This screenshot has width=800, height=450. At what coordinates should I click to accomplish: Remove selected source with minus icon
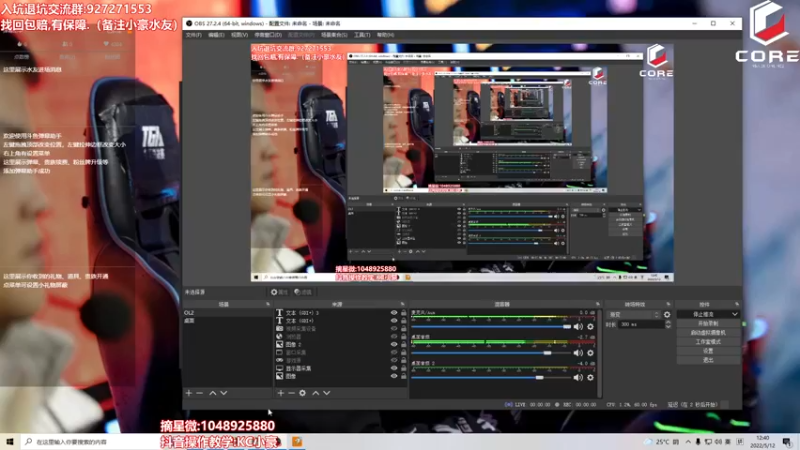[x=291, y=393]
